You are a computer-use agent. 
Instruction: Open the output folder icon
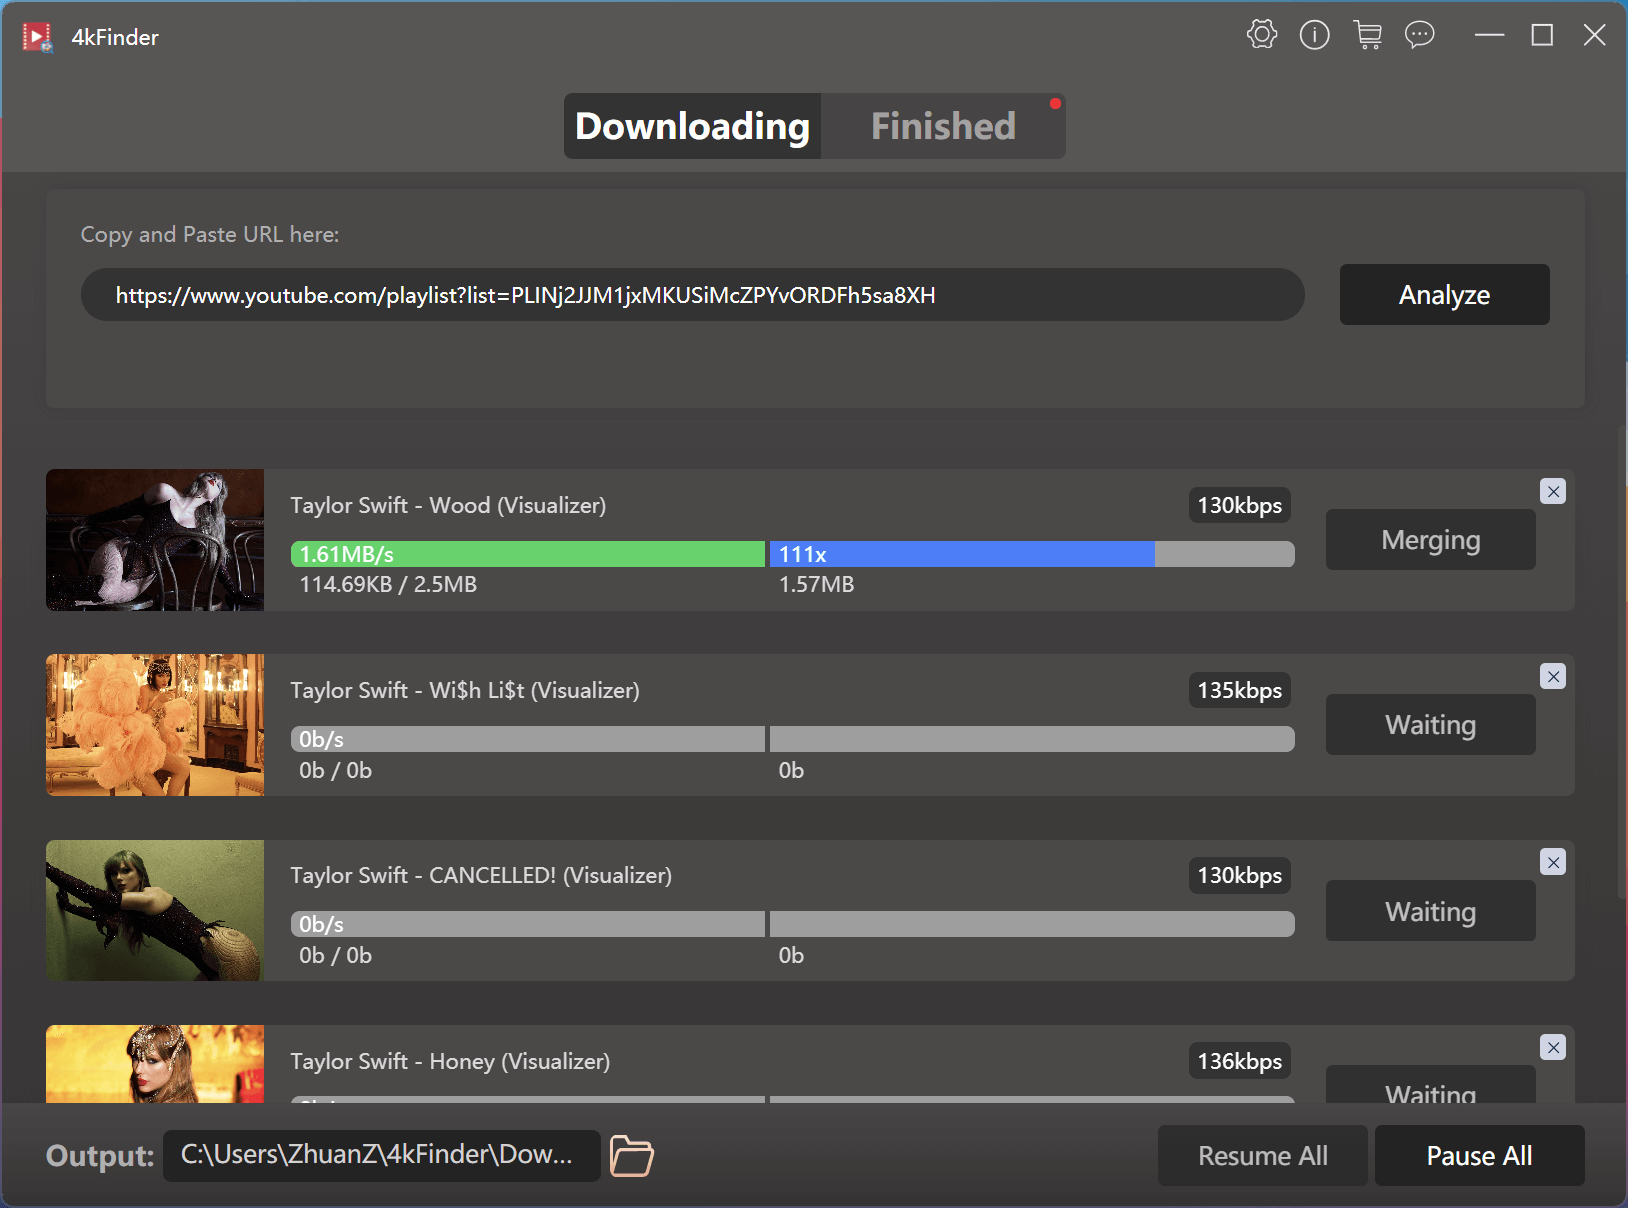pyautogui.click(x=630, y=1155)
